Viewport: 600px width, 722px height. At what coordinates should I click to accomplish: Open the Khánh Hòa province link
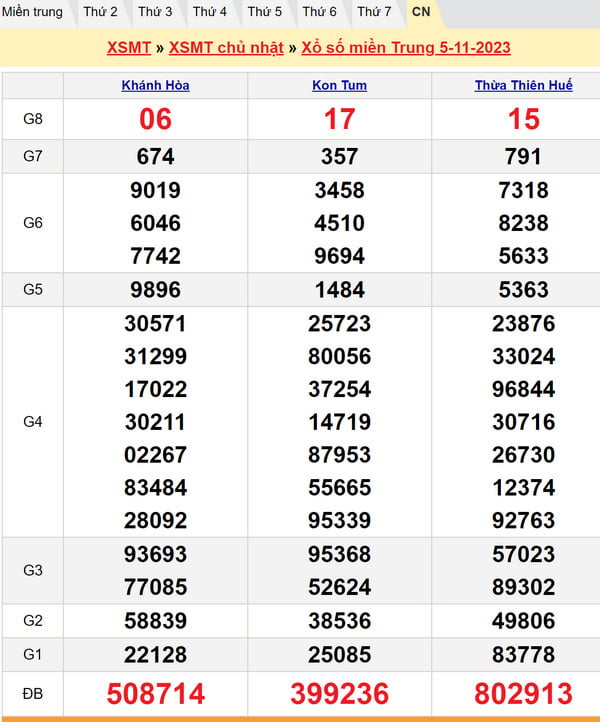pyautogui.click(x=155, y=86)
